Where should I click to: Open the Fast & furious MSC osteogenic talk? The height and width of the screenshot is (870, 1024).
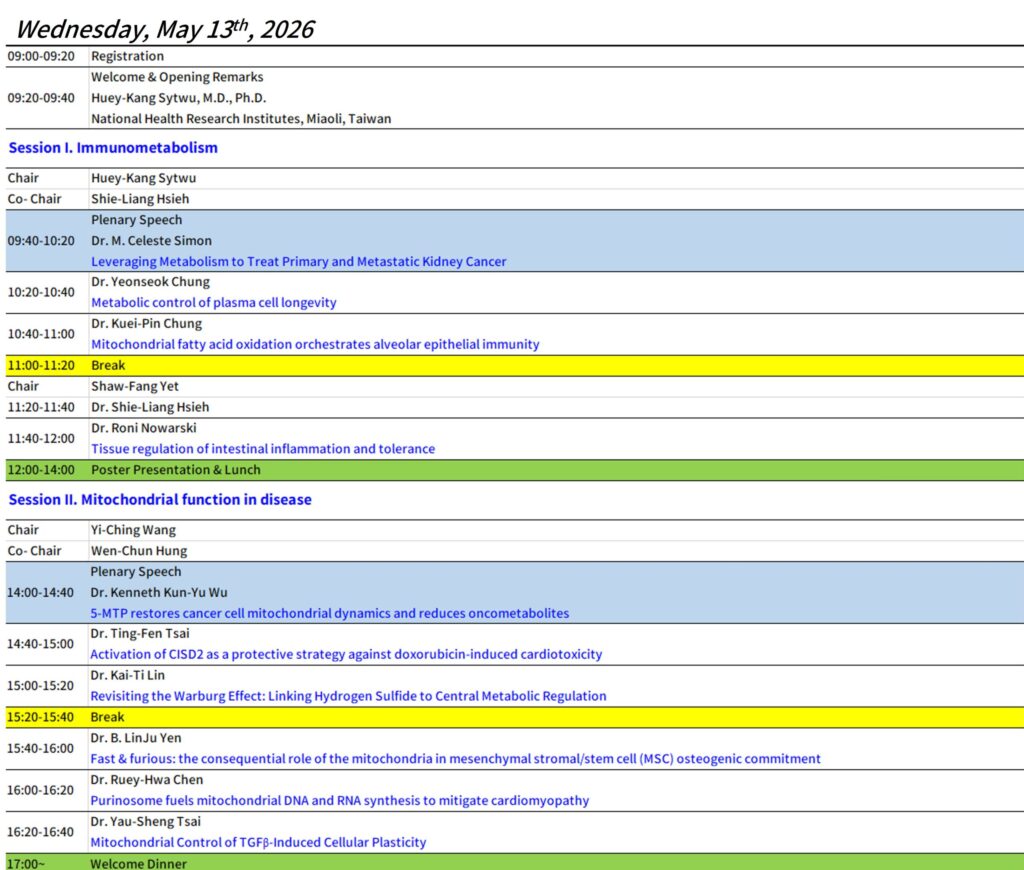455,759
